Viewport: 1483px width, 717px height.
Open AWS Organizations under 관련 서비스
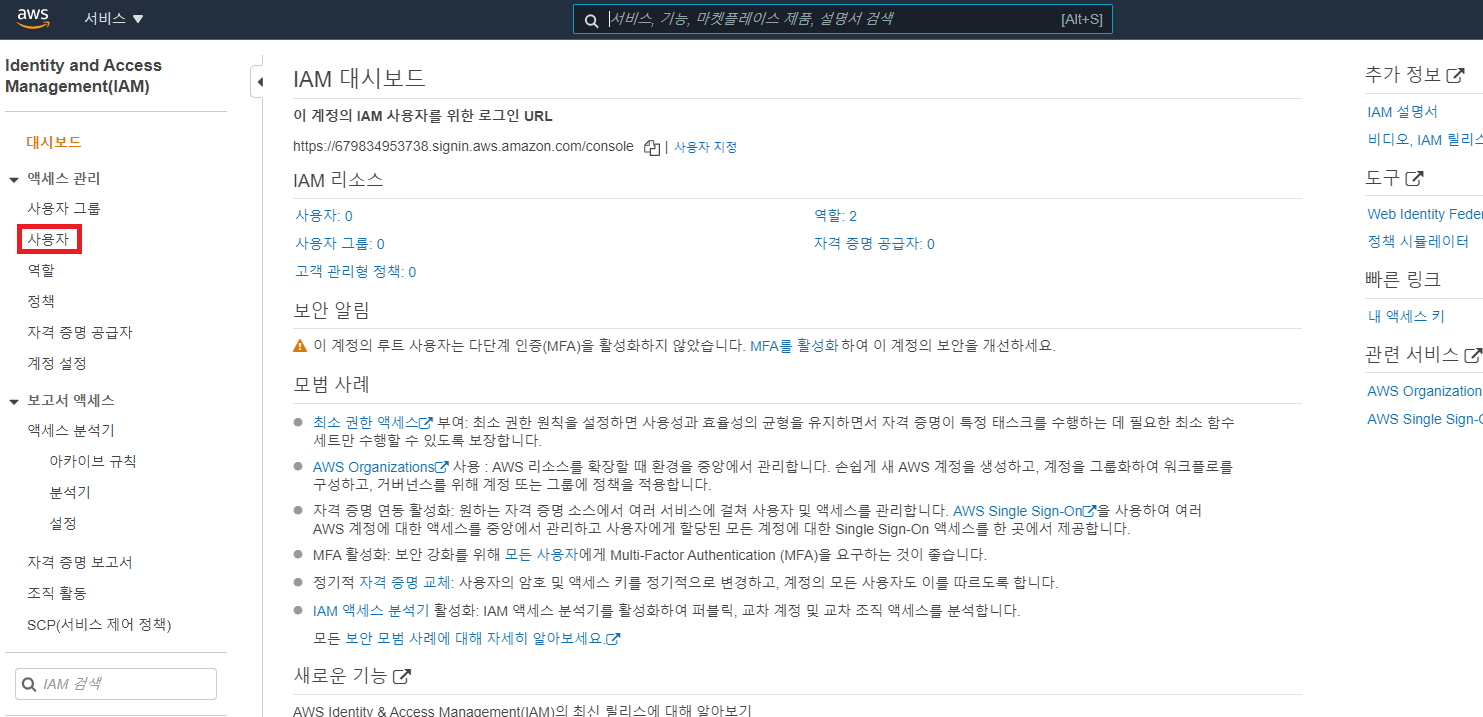click(x=1425, y=392)
